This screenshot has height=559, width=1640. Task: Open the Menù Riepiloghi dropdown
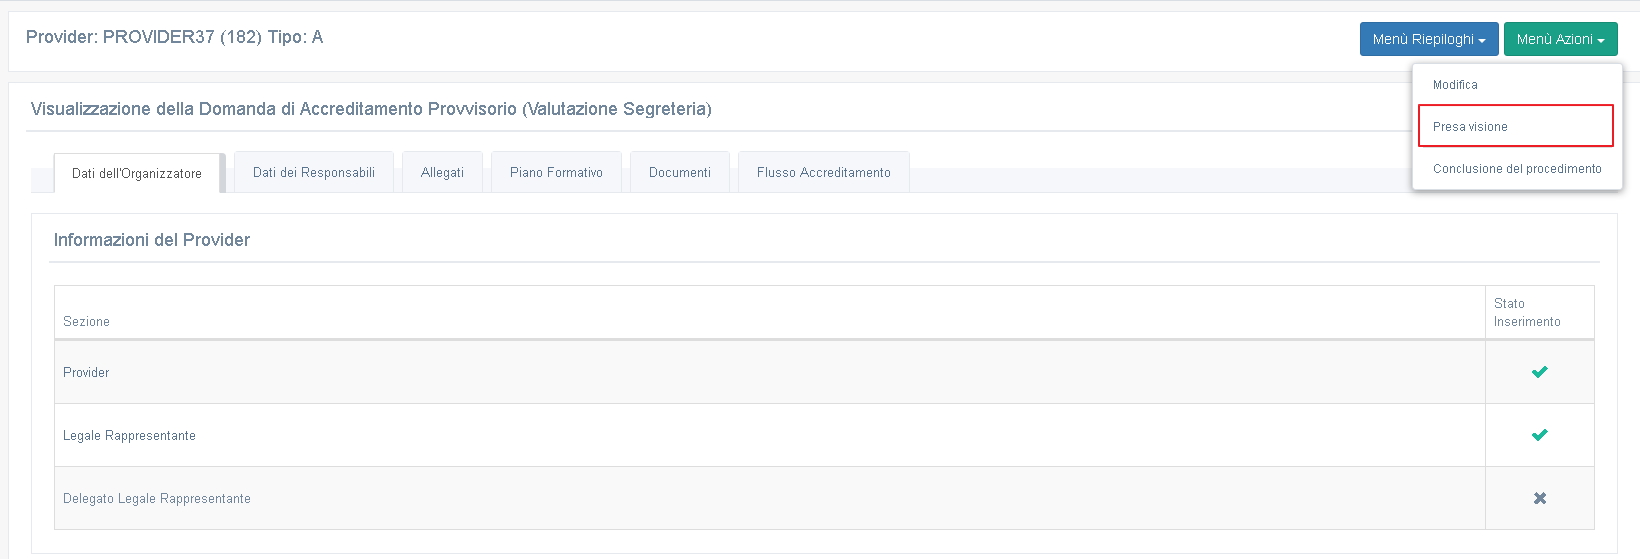[x=1429, y=39]
